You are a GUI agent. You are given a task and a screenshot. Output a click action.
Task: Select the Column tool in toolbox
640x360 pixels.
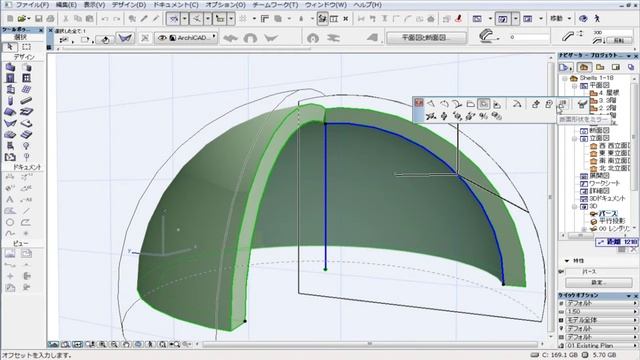click(x=10, y=100)
